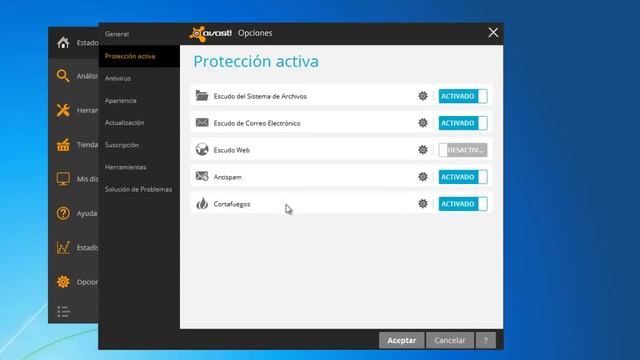640x360 pixels.
Task: Click the Protección activa heading
Action: point(256,61)
